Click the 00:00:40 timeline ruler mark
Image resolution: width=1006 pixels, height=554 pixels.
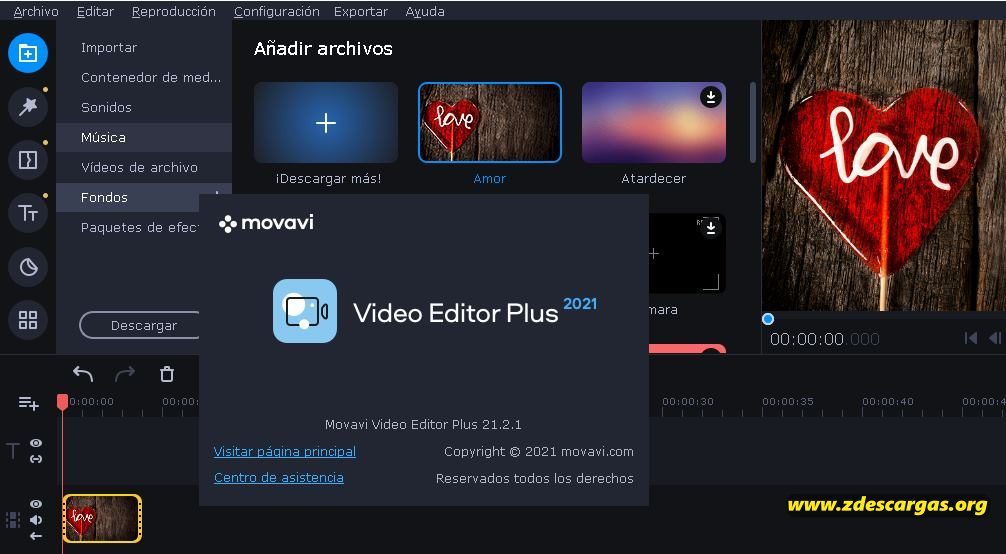(888, 401)
